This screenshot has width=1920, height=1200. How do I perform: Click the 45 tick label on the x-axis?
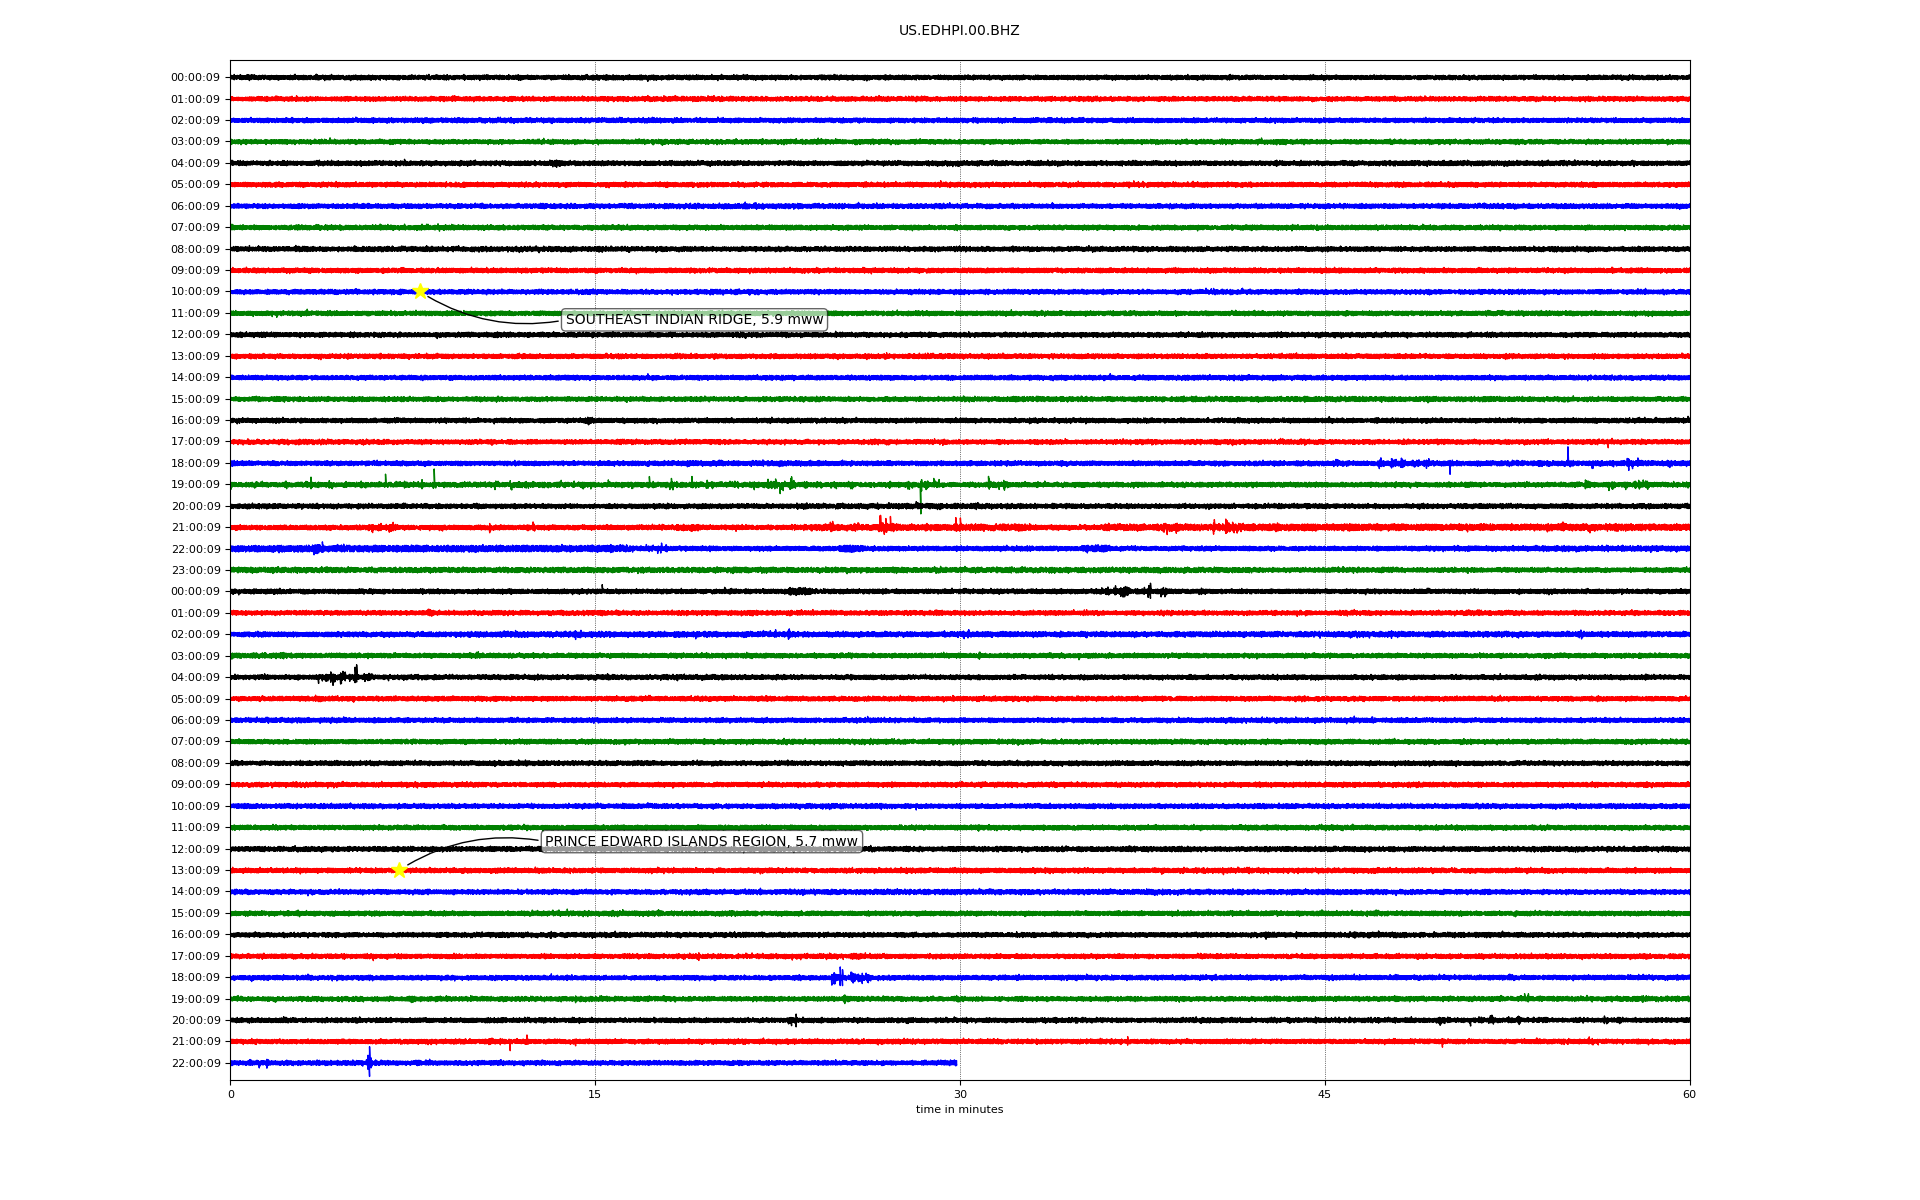pos(1325,1094)
